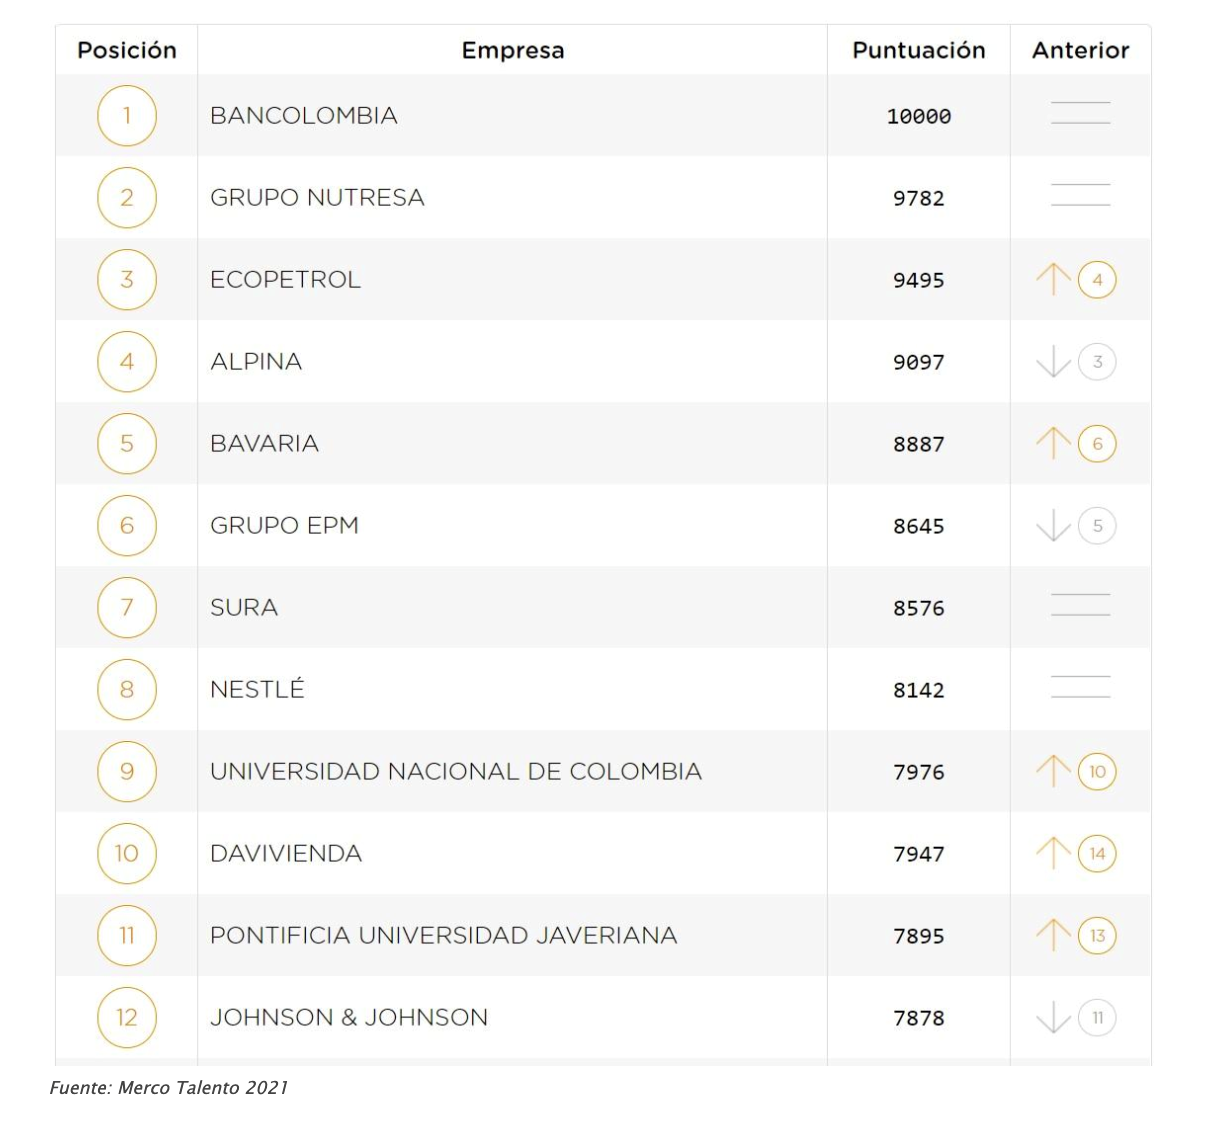Viewport: 1206px width, 1128px height.
Task: Click the up arrow in the Davivienda row
Action: click(x=1053, y=853)
